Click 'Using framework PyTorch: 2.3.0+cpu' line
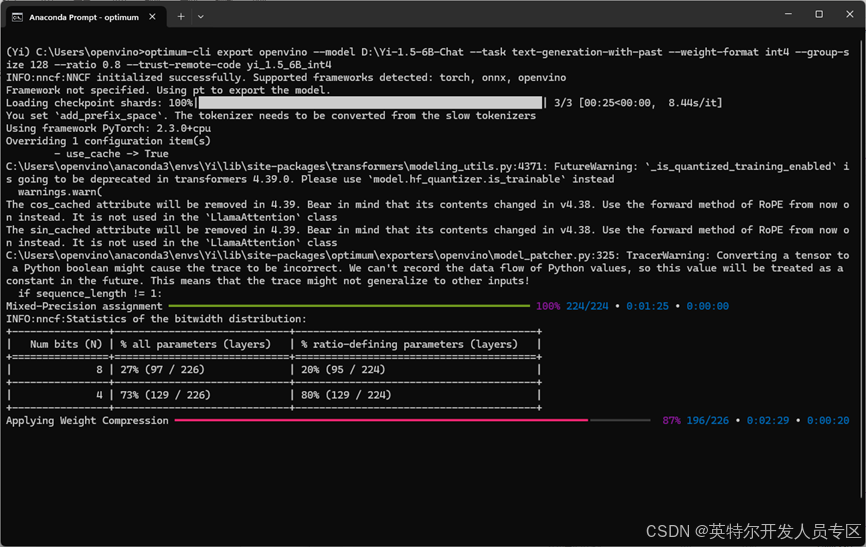This screenshot has height=547, width=866. (x=108, y=128)
